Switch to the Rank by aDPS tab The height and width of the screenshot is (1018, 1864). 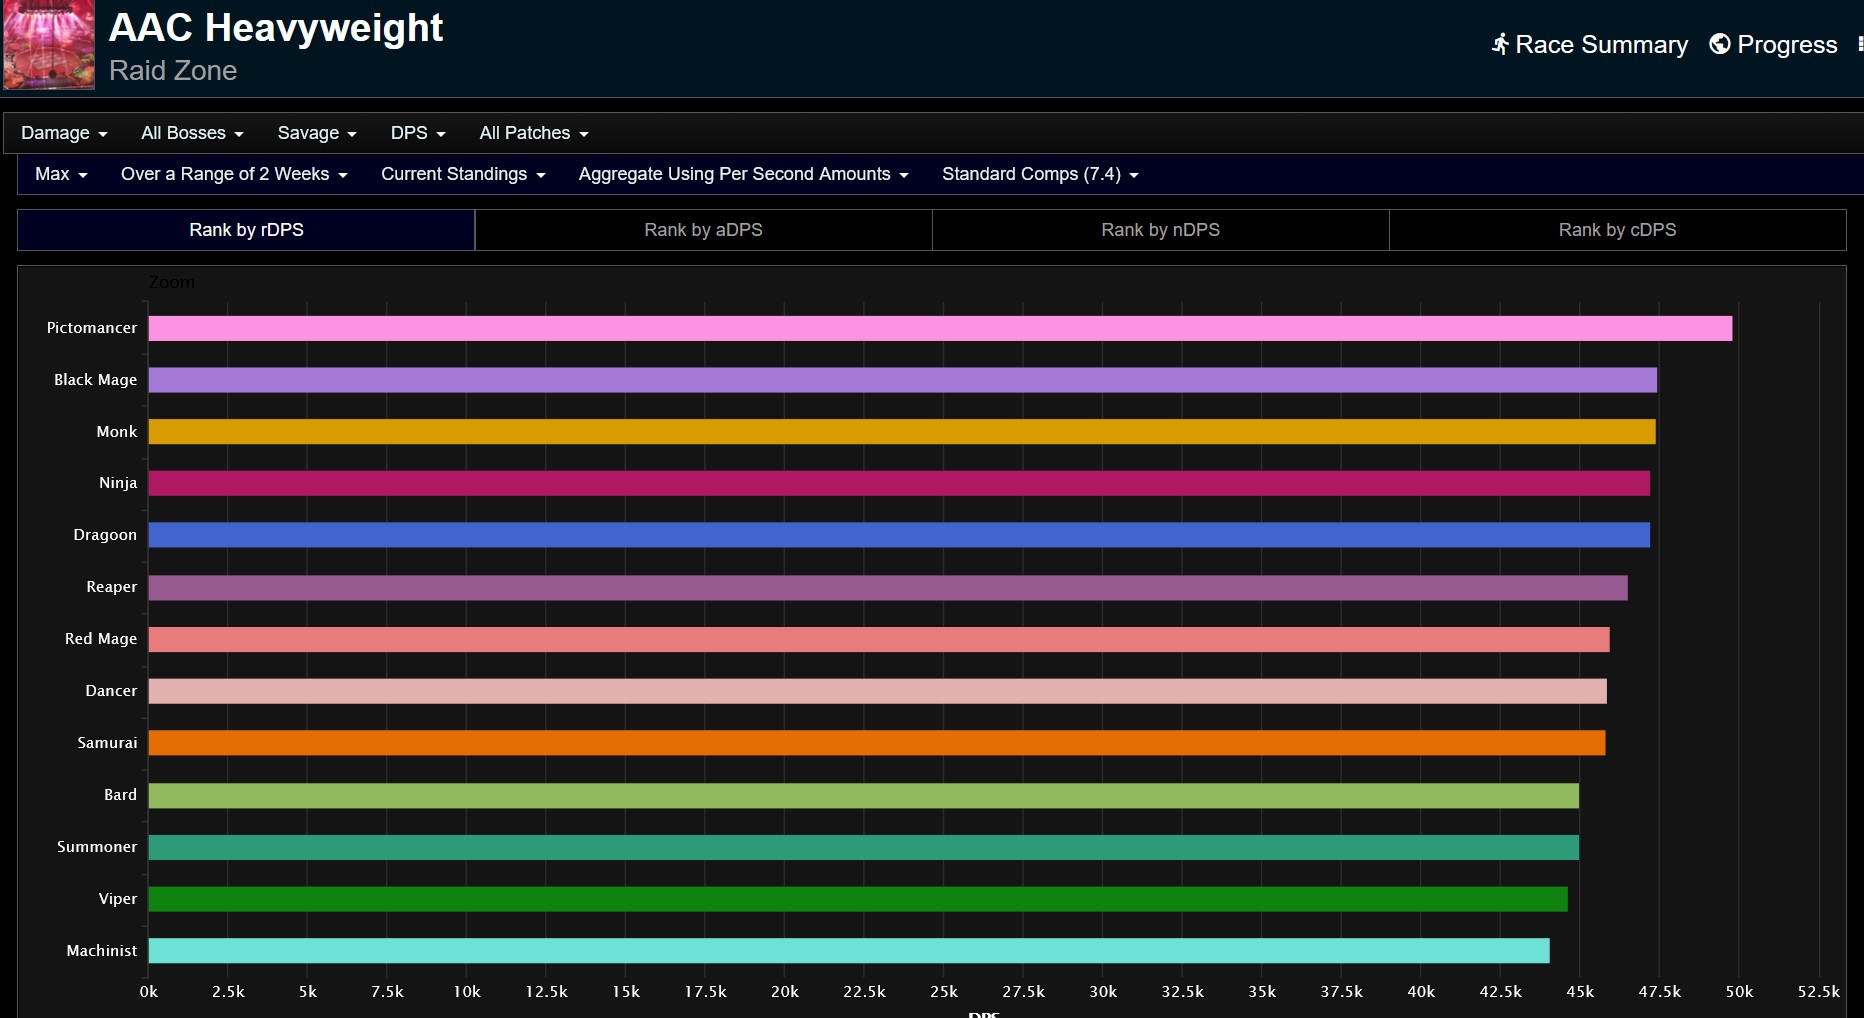(703, 230)
